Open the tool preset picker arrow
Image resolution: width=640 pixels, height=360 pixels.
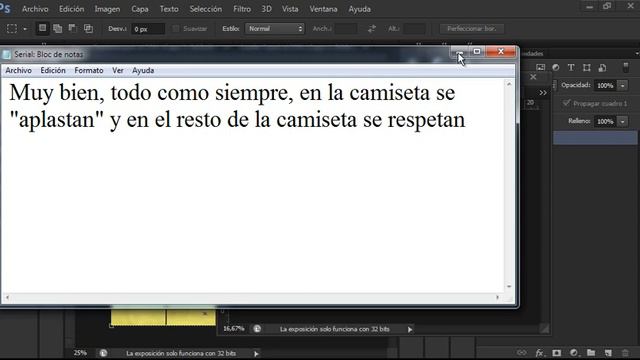[25, 29]
